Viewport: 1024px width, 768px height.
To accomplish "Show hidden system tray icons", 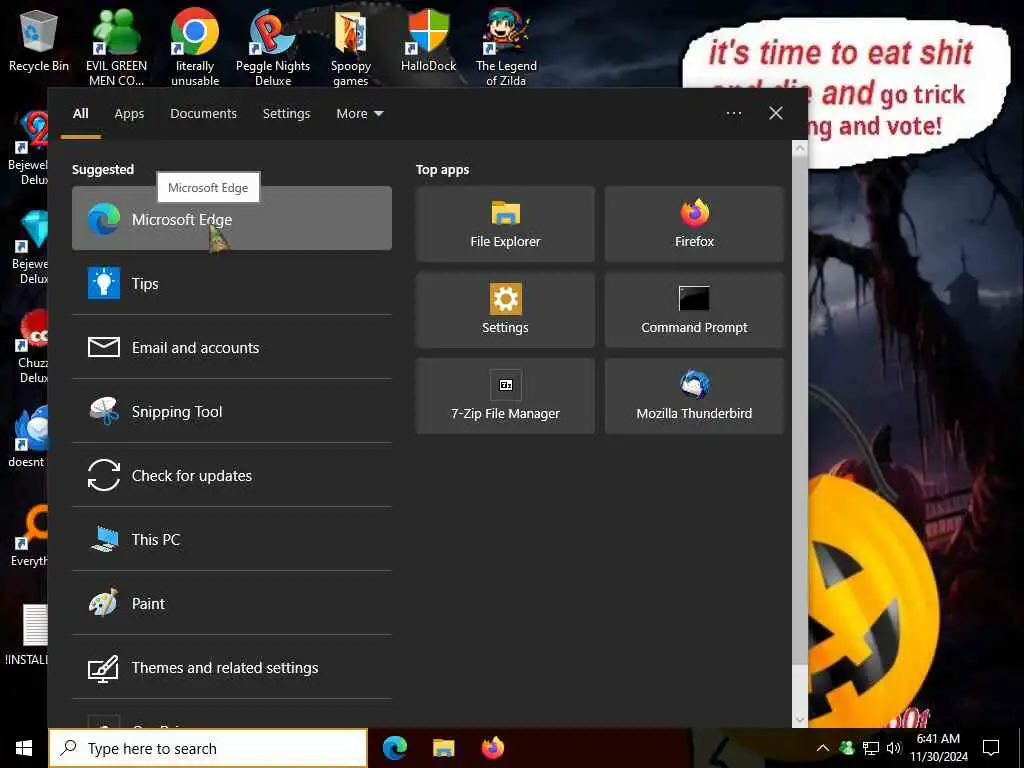I will [x=823, y=748].
